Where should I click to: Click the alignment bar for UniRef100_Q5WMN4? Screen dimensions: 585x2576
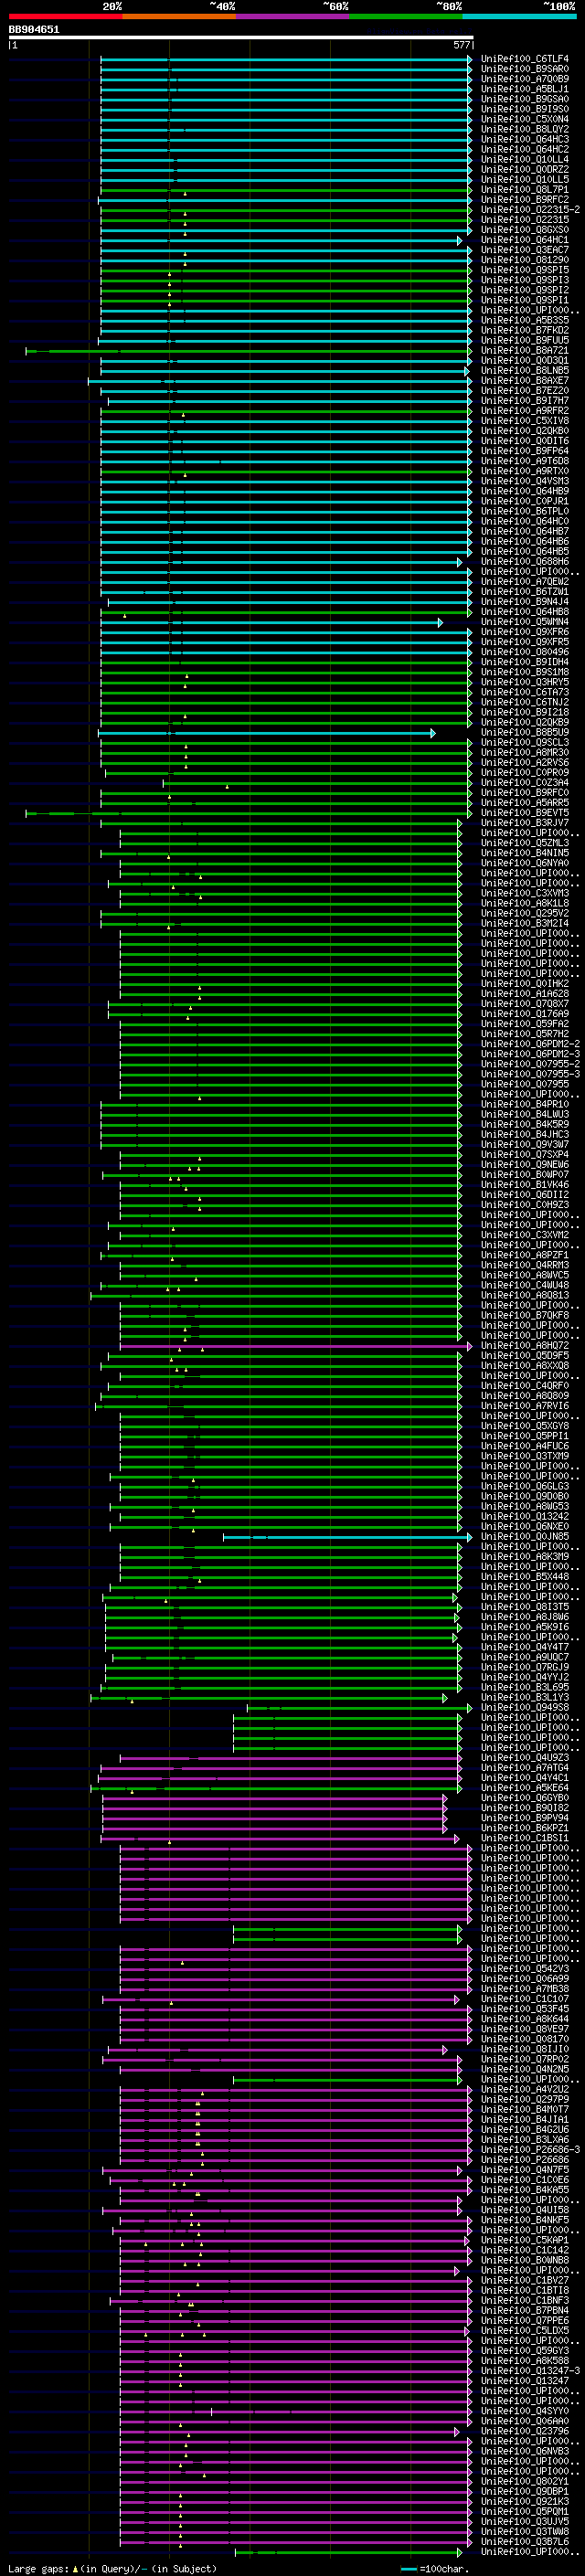point(271,622)
